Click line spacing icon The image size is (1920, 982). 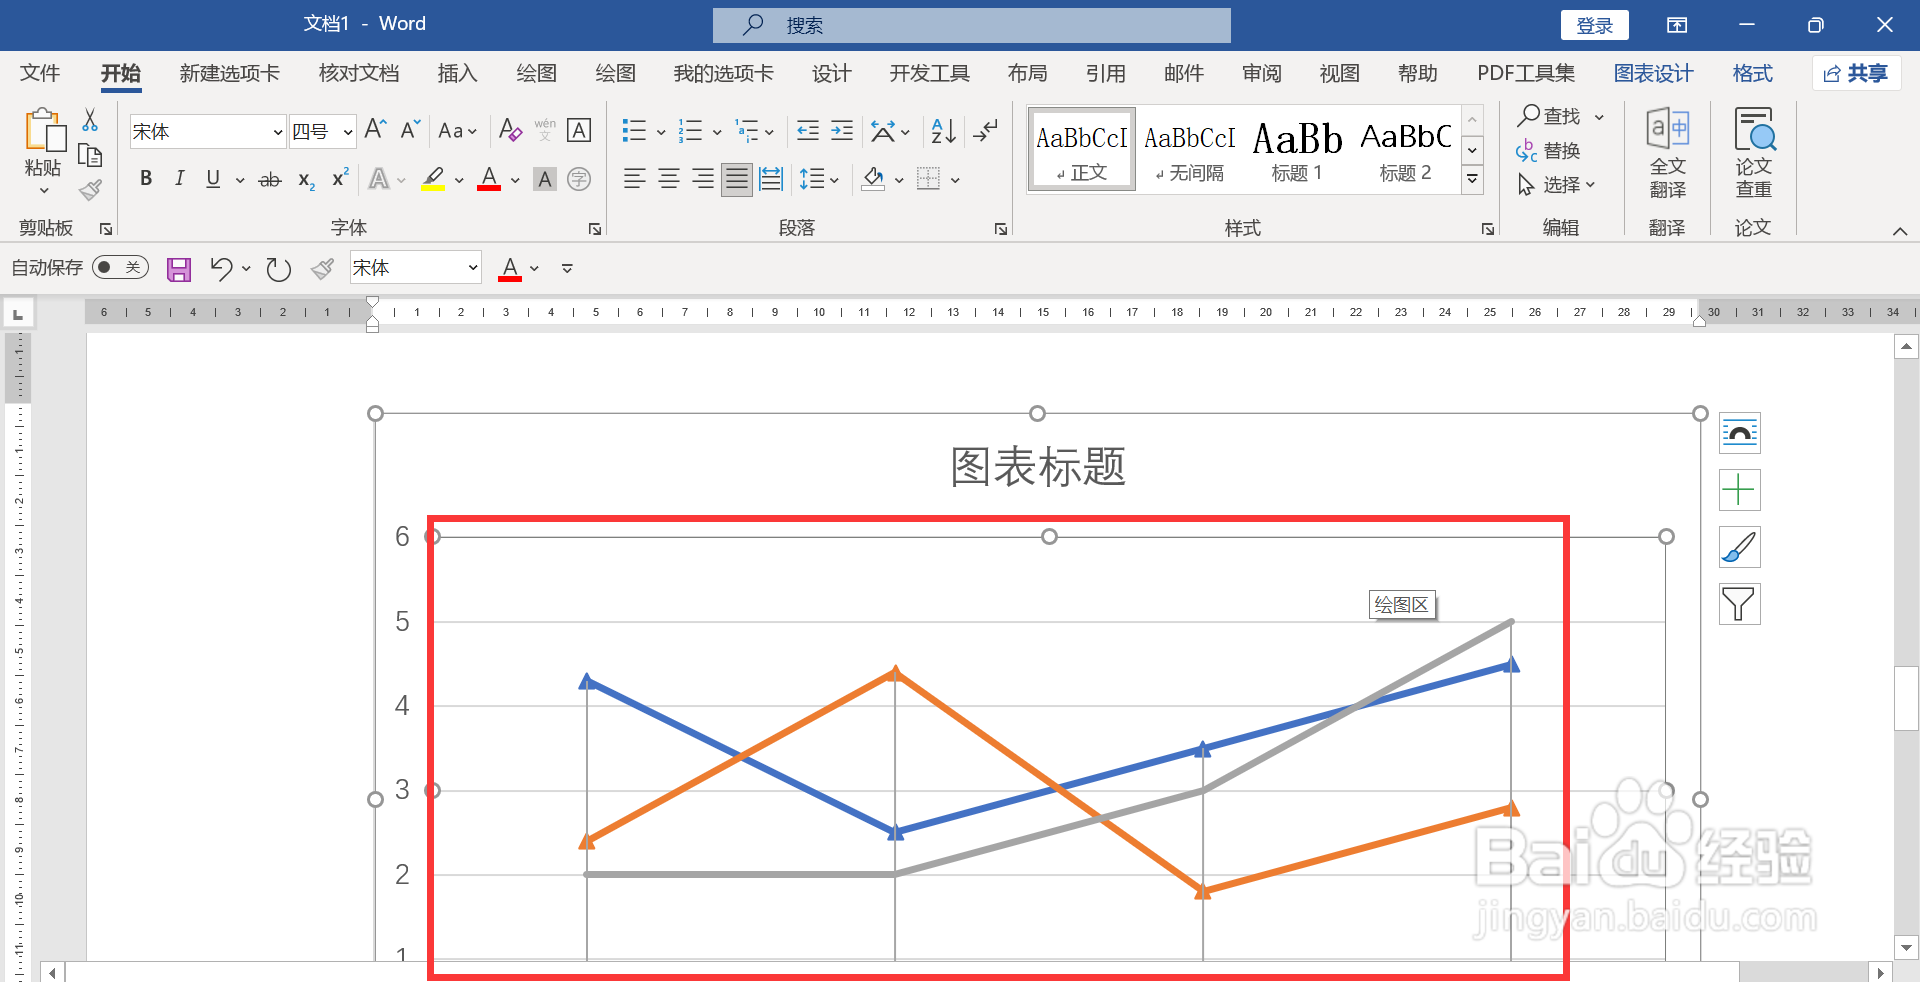tap(811, 179)
